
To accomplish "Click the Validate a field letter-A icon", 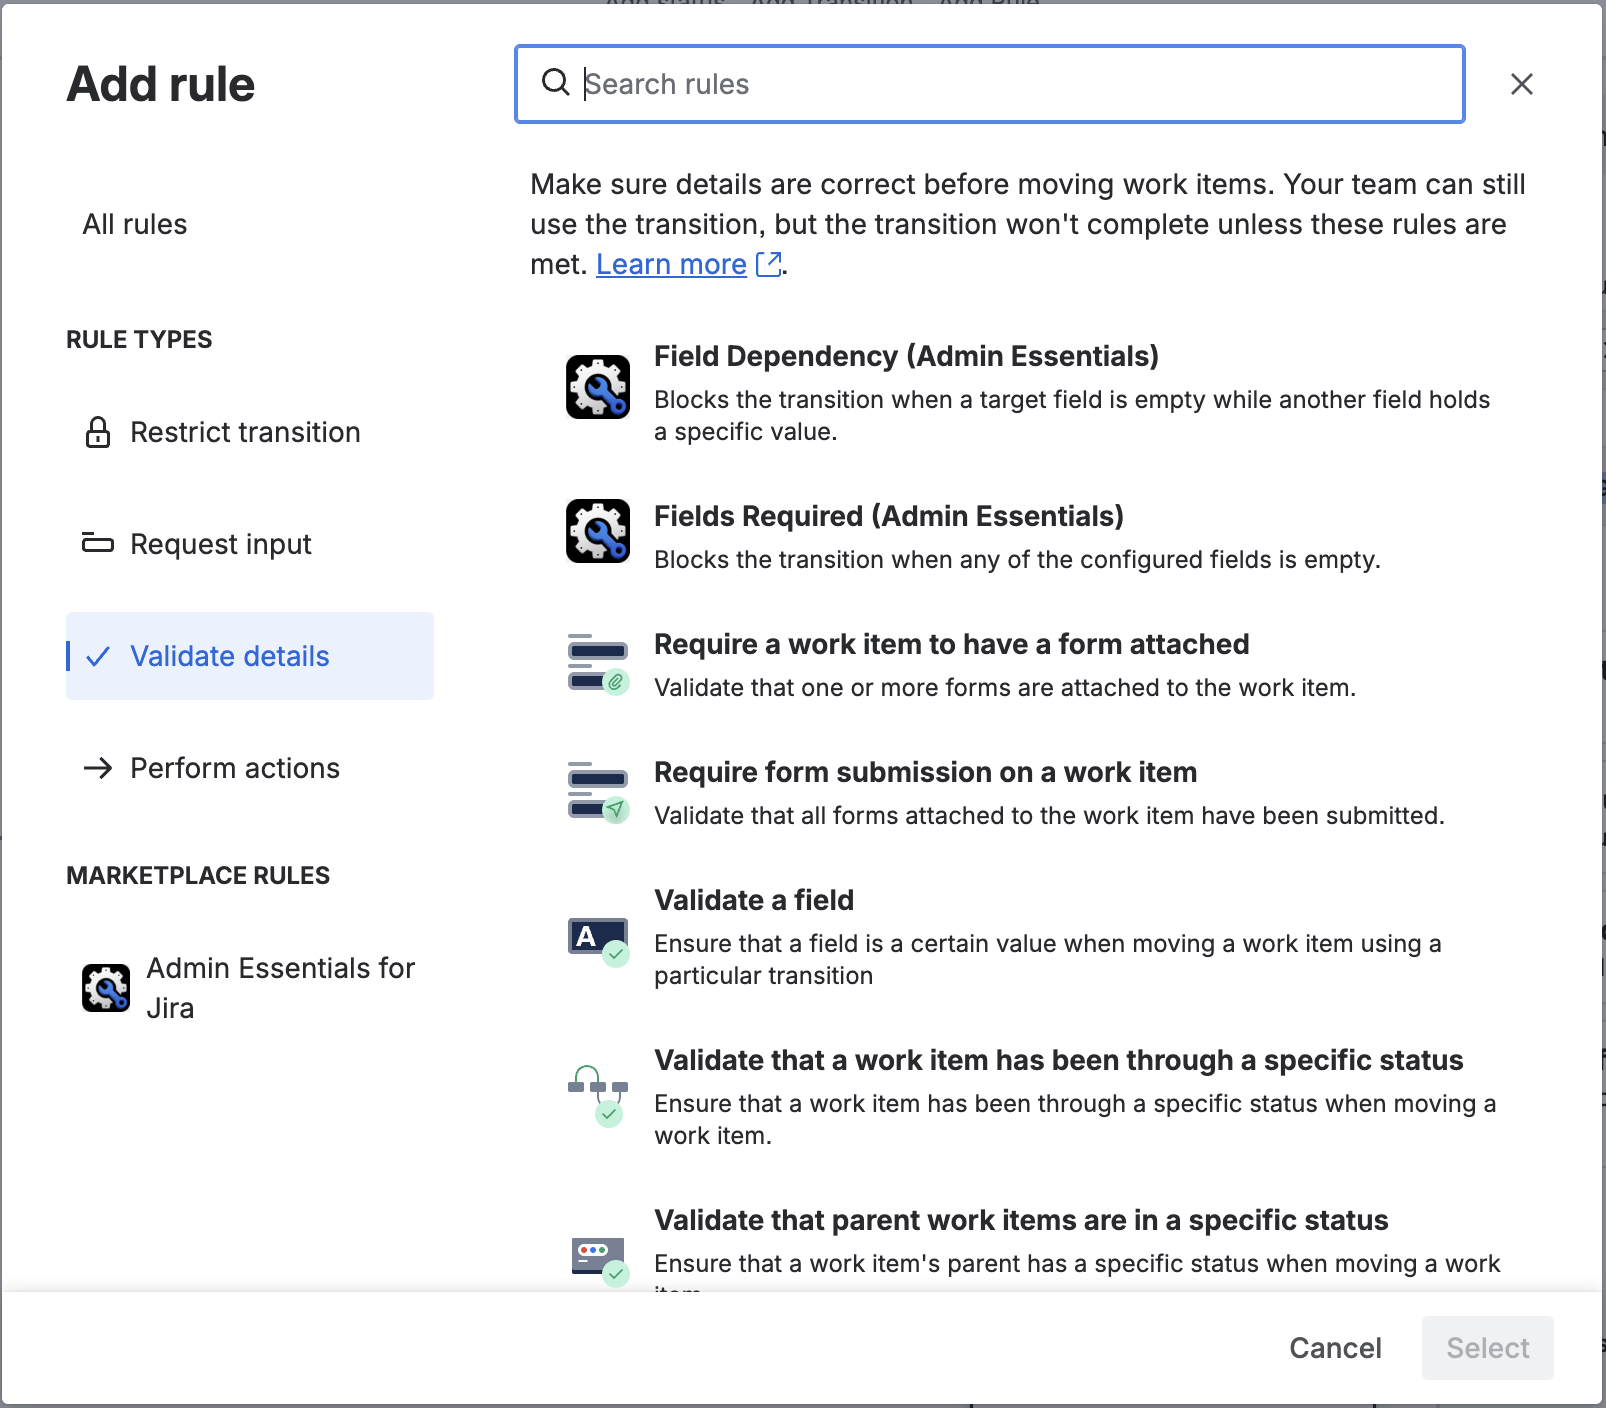I will (x=598, y=941).
